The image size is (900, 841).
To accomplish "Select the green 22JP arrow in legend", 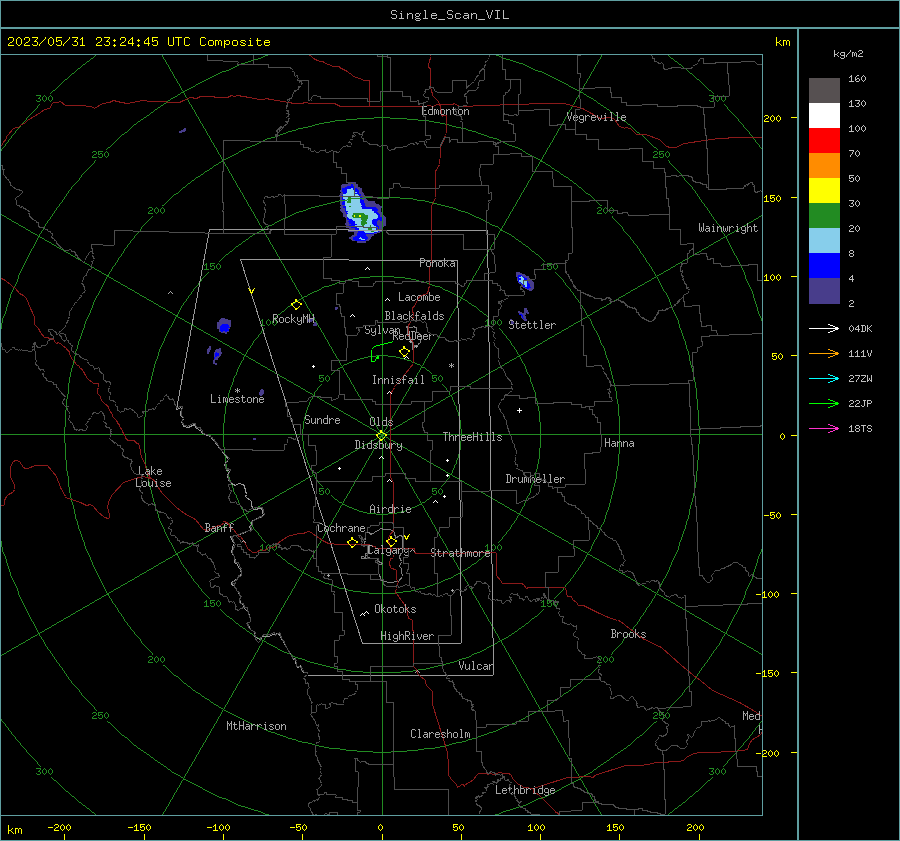I will click(824, 404).
